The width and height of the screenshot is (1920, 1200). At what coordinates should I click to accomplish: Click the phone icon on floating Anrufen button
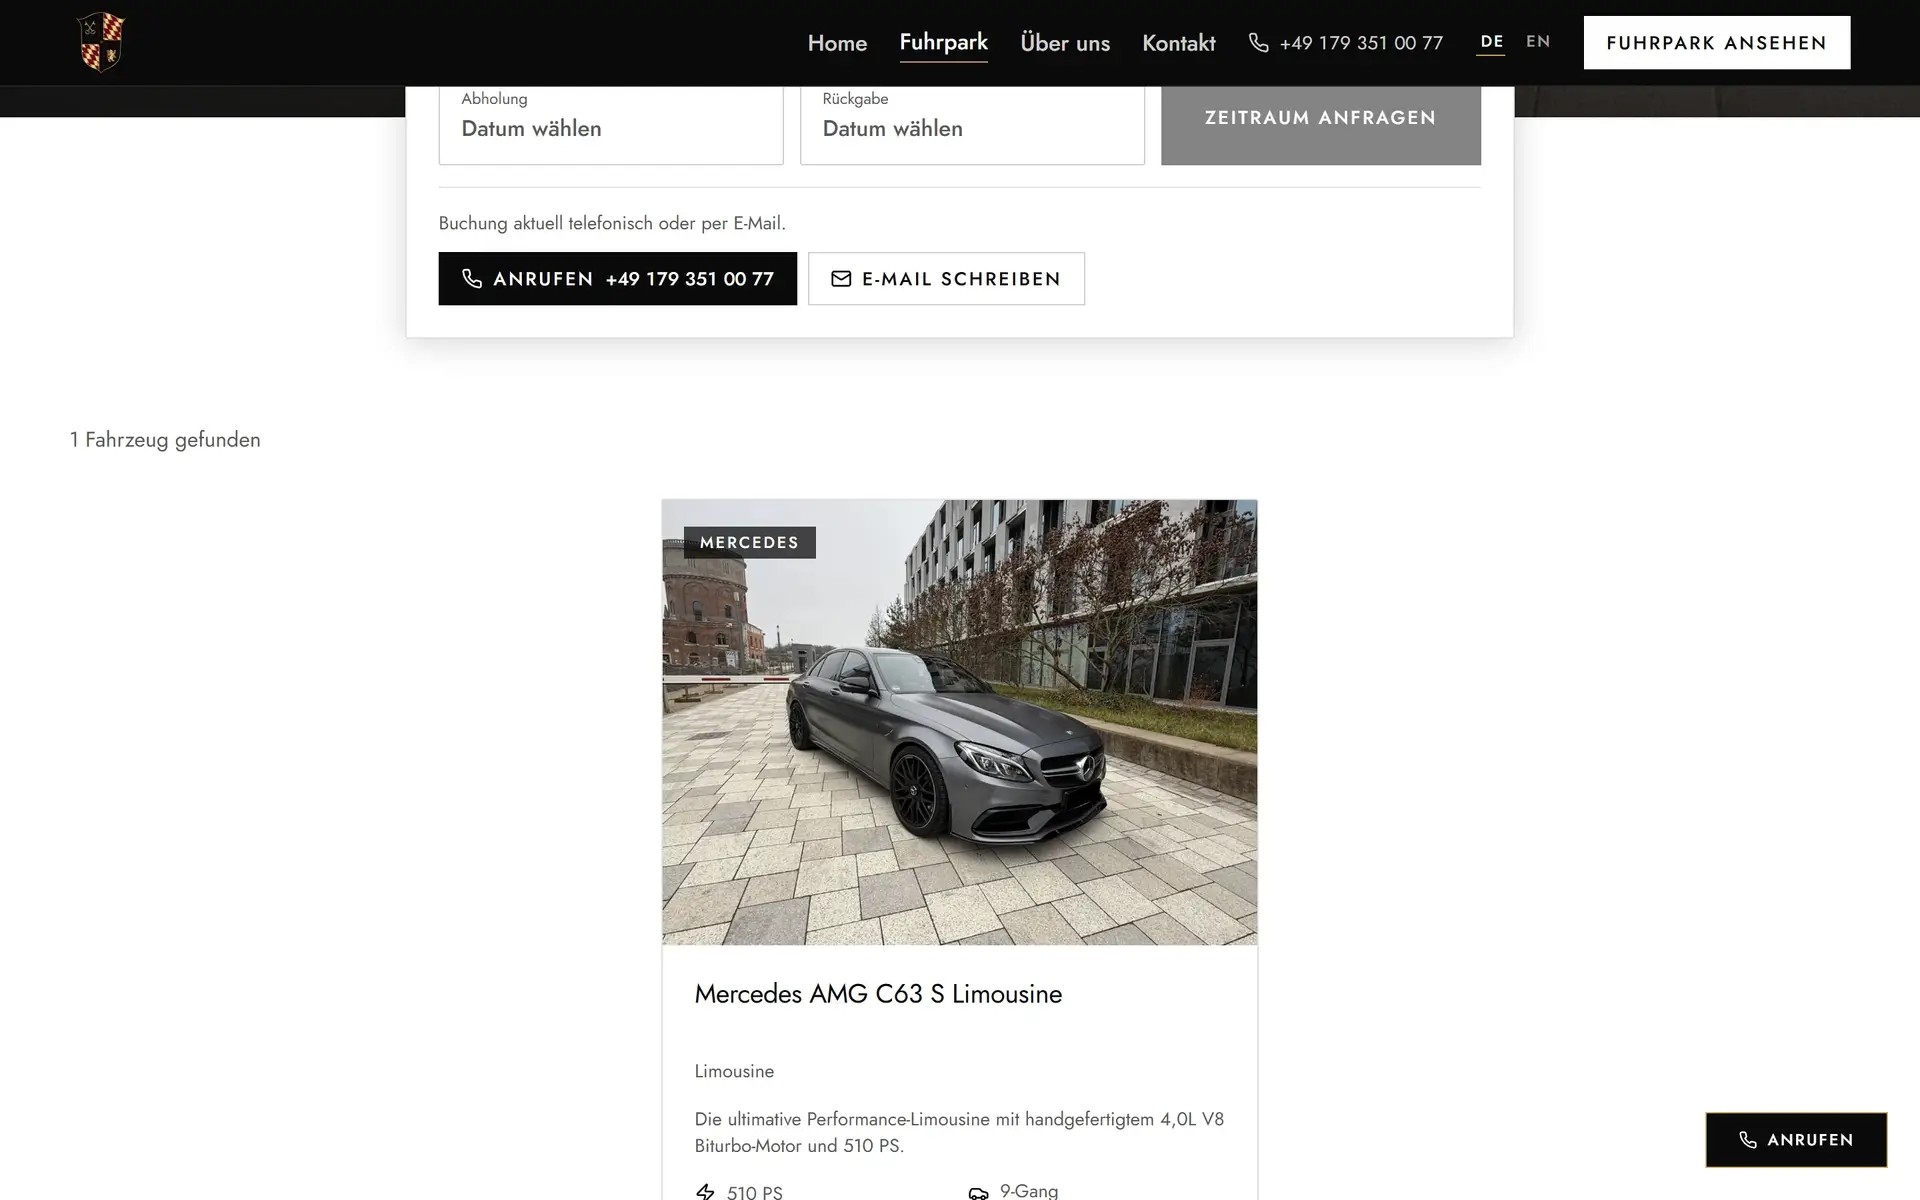(x=1748, y=1140)
